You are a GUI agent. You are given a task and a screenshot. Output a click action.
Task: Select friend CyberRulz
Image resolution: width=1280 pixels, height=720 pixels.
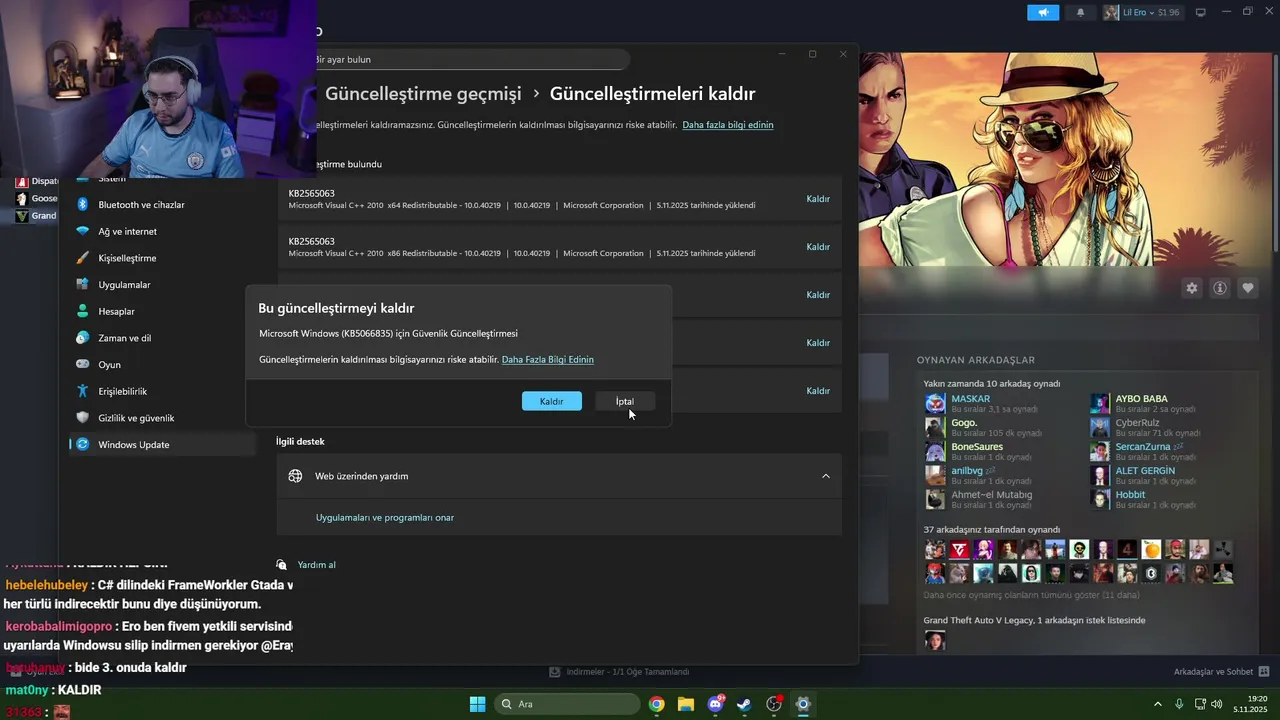coord(1137,423)
